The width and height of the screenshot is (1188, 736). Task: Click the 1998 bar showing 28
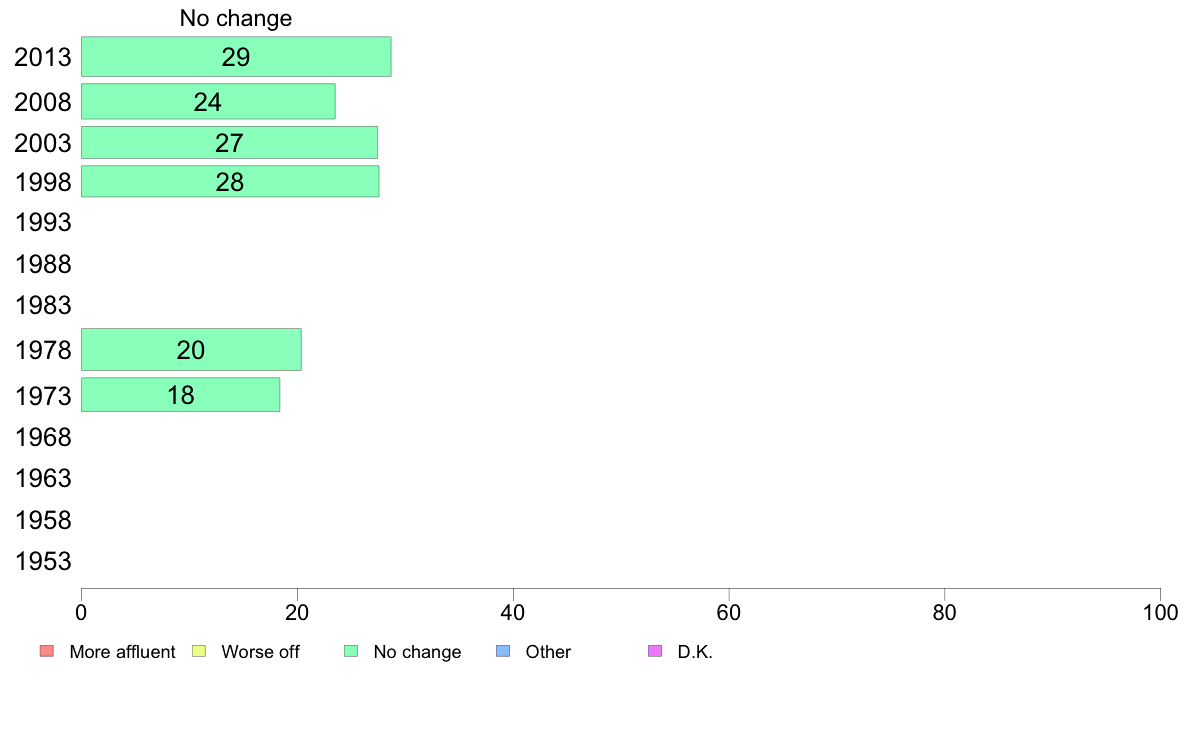pyautogui.click(x=230, y=182)
